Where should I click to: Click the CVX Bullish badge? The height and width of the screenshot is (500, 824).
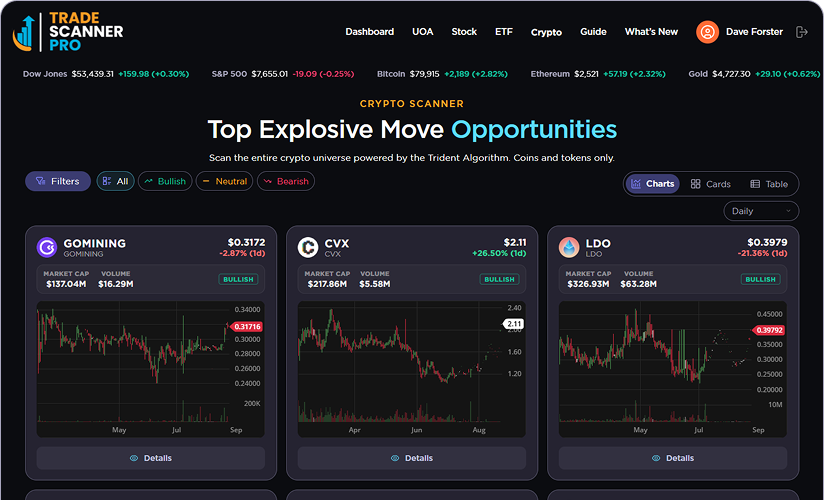coord(499,279)
